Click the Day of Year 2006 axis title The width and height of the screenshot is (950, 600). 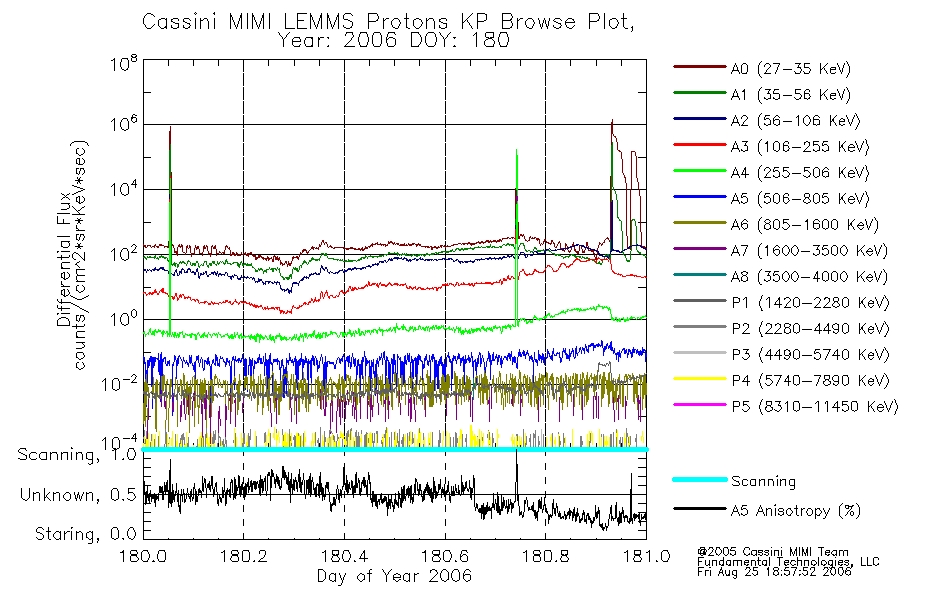[394, 576]
